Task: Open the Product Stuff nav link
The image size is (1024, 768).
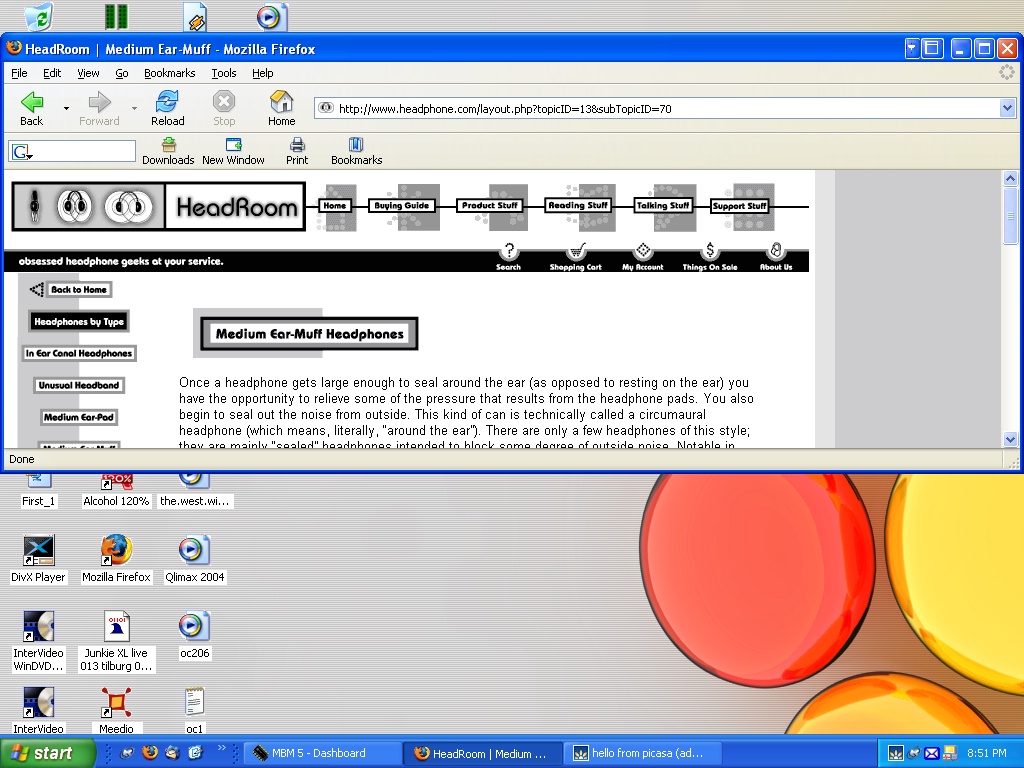Action: click(x=490, y=206)
